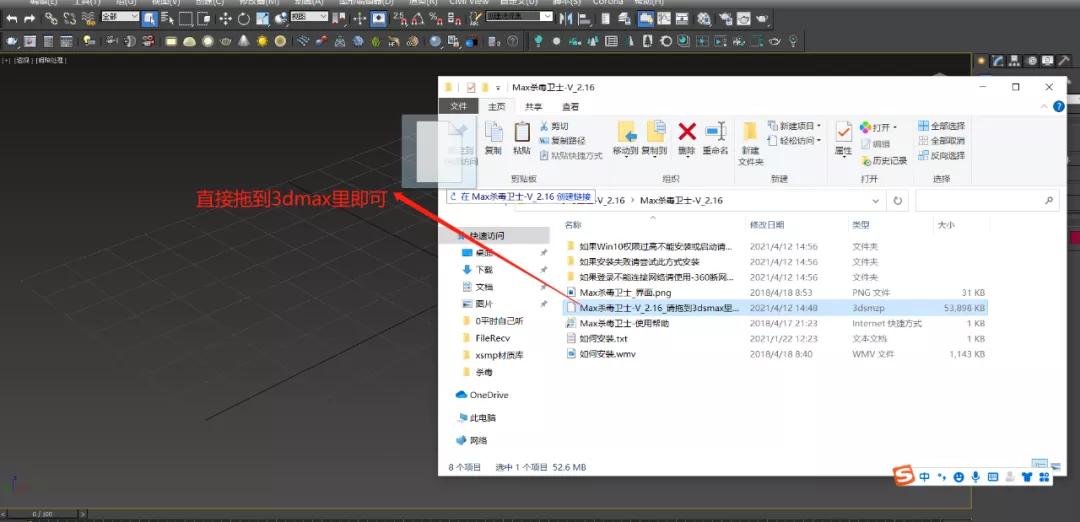Activate the Select and Rotate tool
Screen dimensions: 1080x522
[244, 19]
